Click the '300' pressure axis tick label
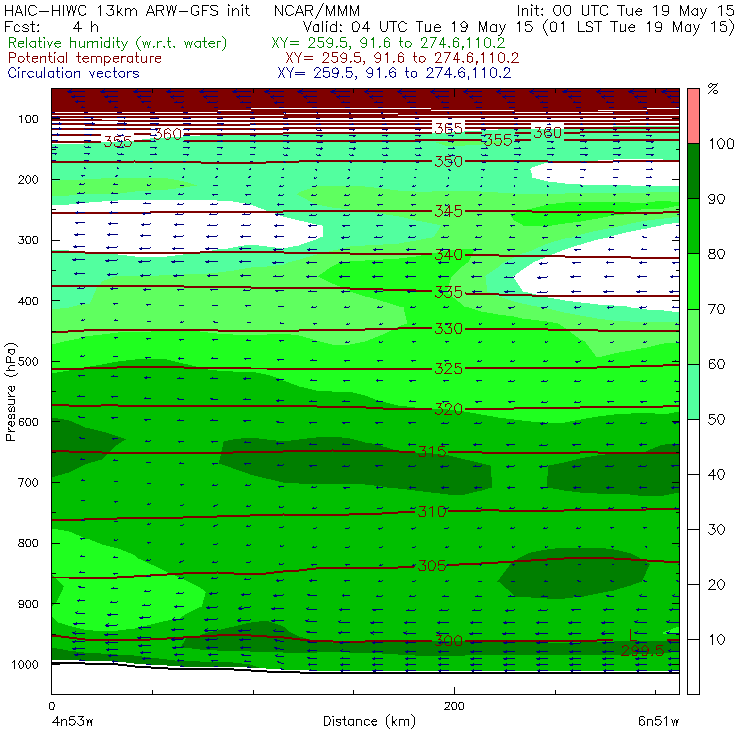This screenshot has height=740, width=740. tap(28, 240)
